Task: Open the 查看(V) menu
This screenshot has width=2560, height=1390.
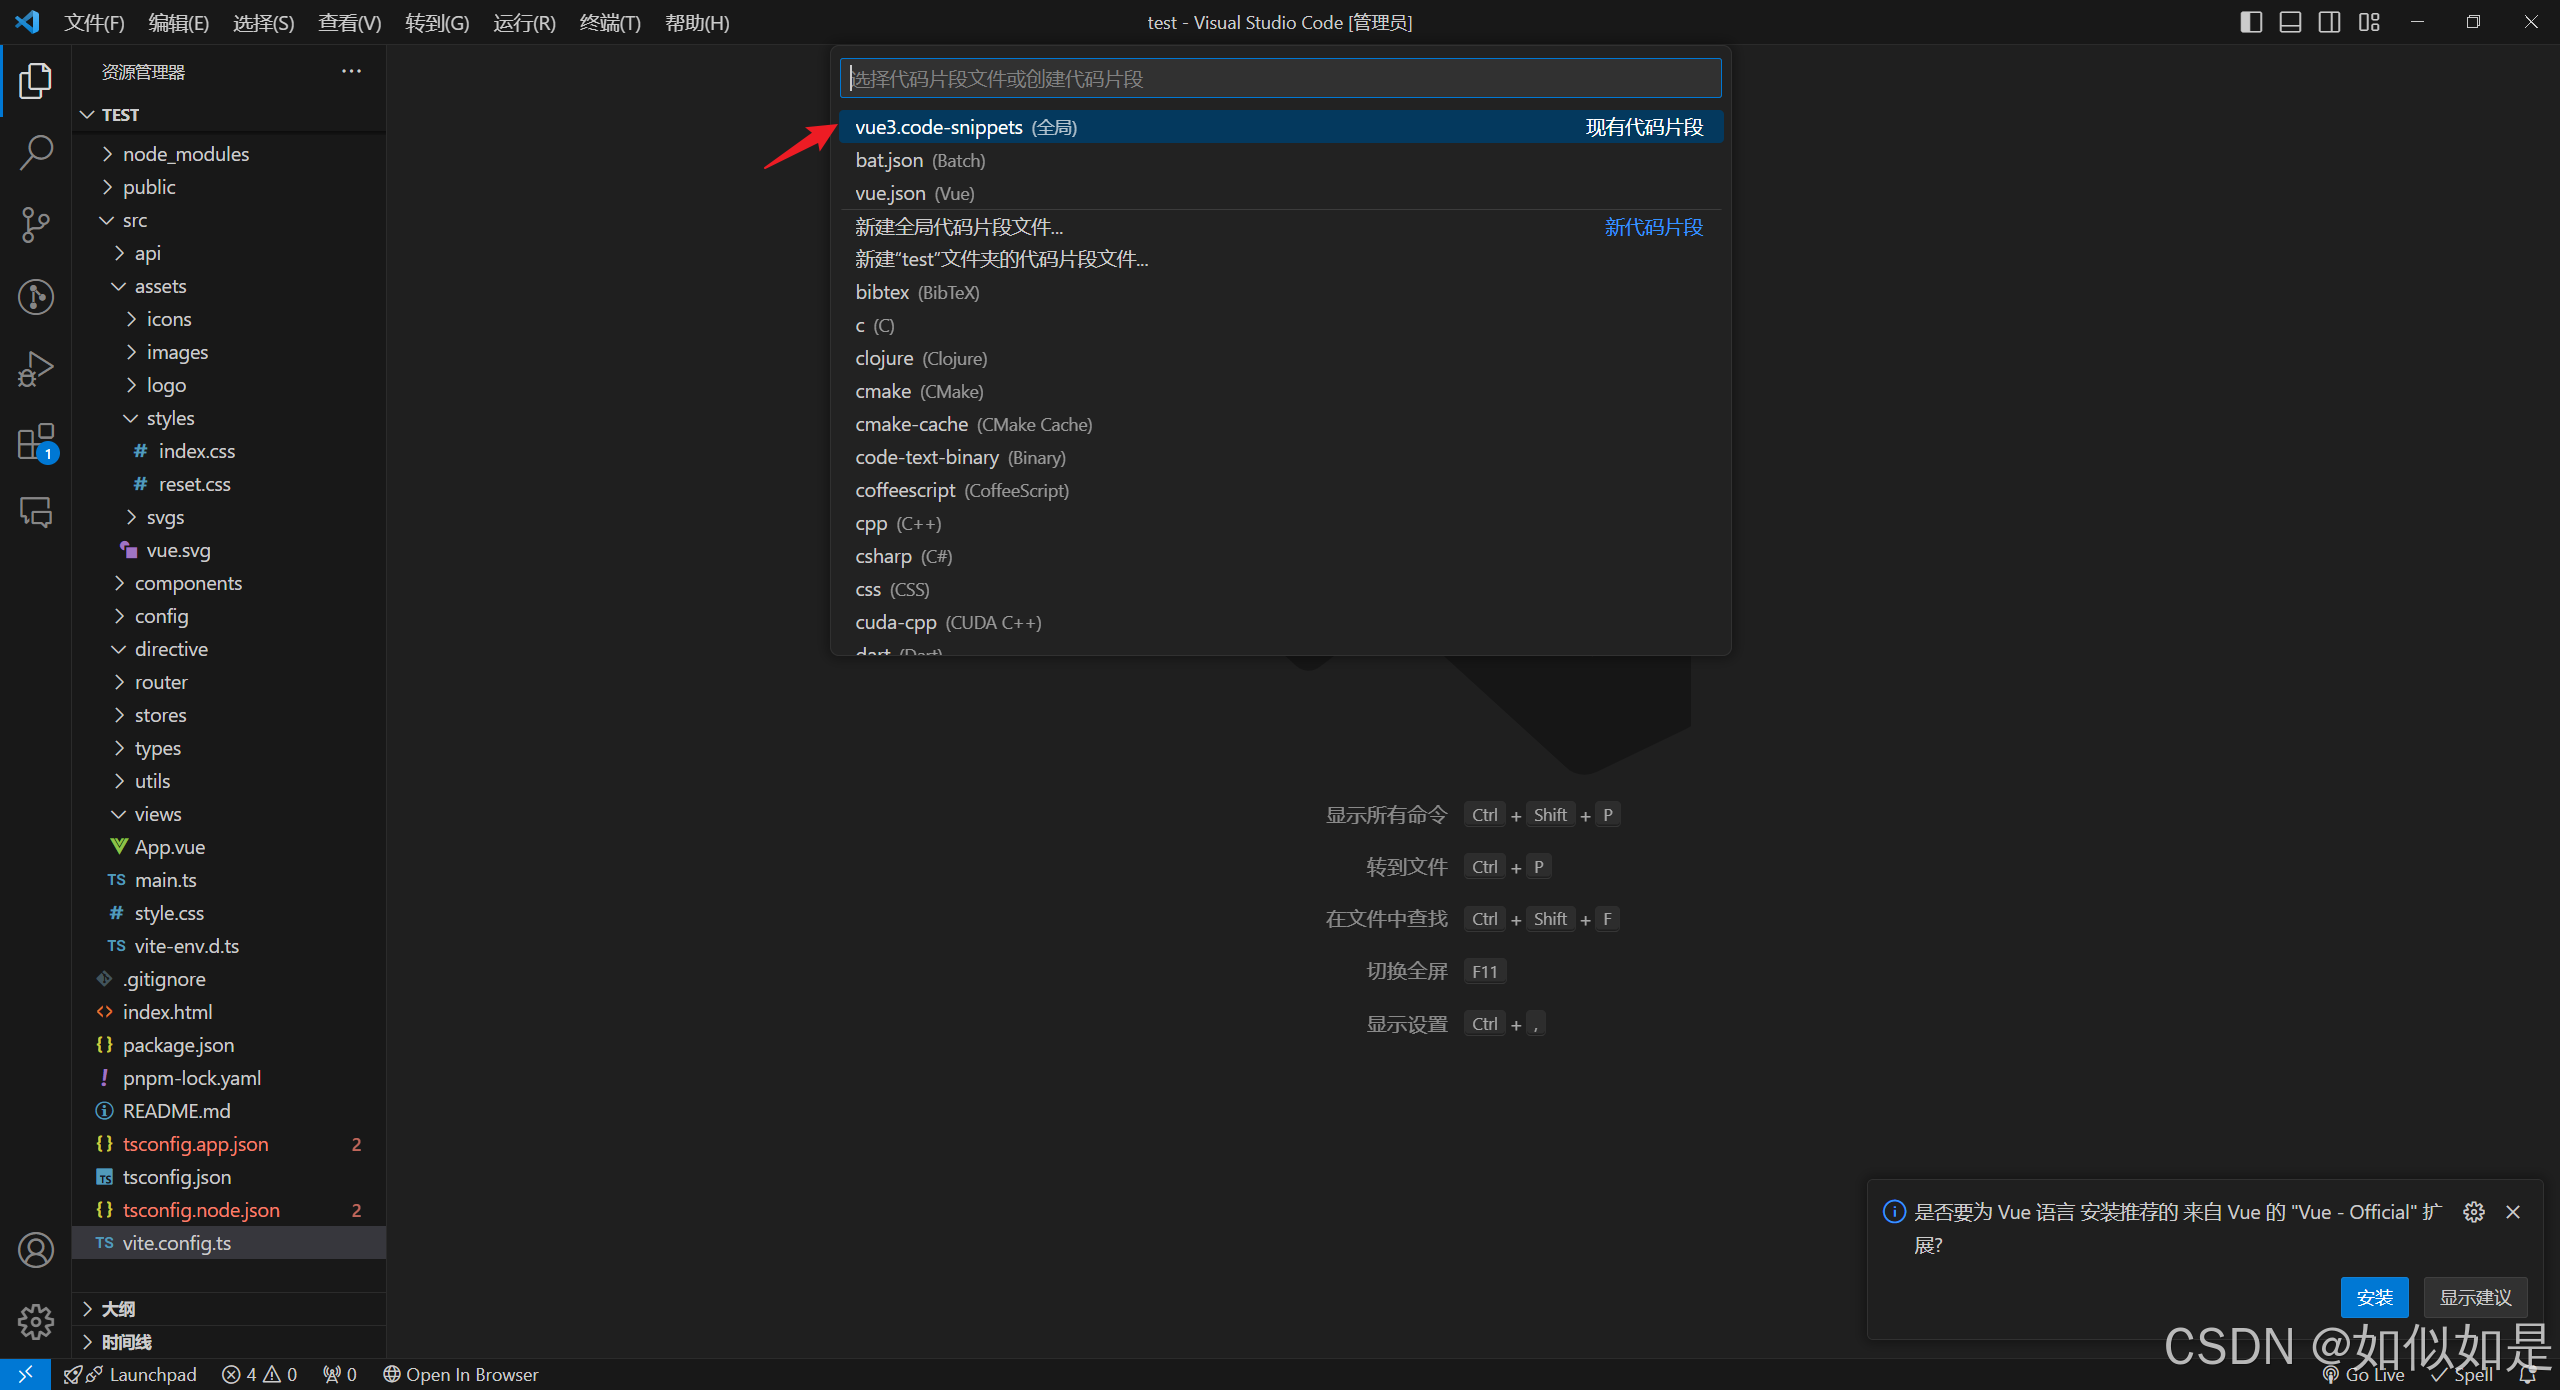Action: pos(349,22)
